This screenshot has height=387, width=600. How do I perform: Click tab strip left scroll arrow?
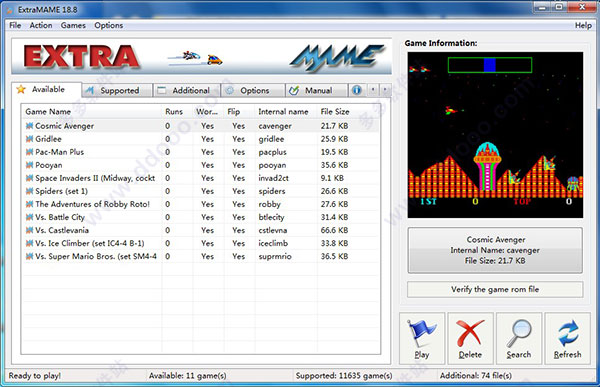point(373,90)
